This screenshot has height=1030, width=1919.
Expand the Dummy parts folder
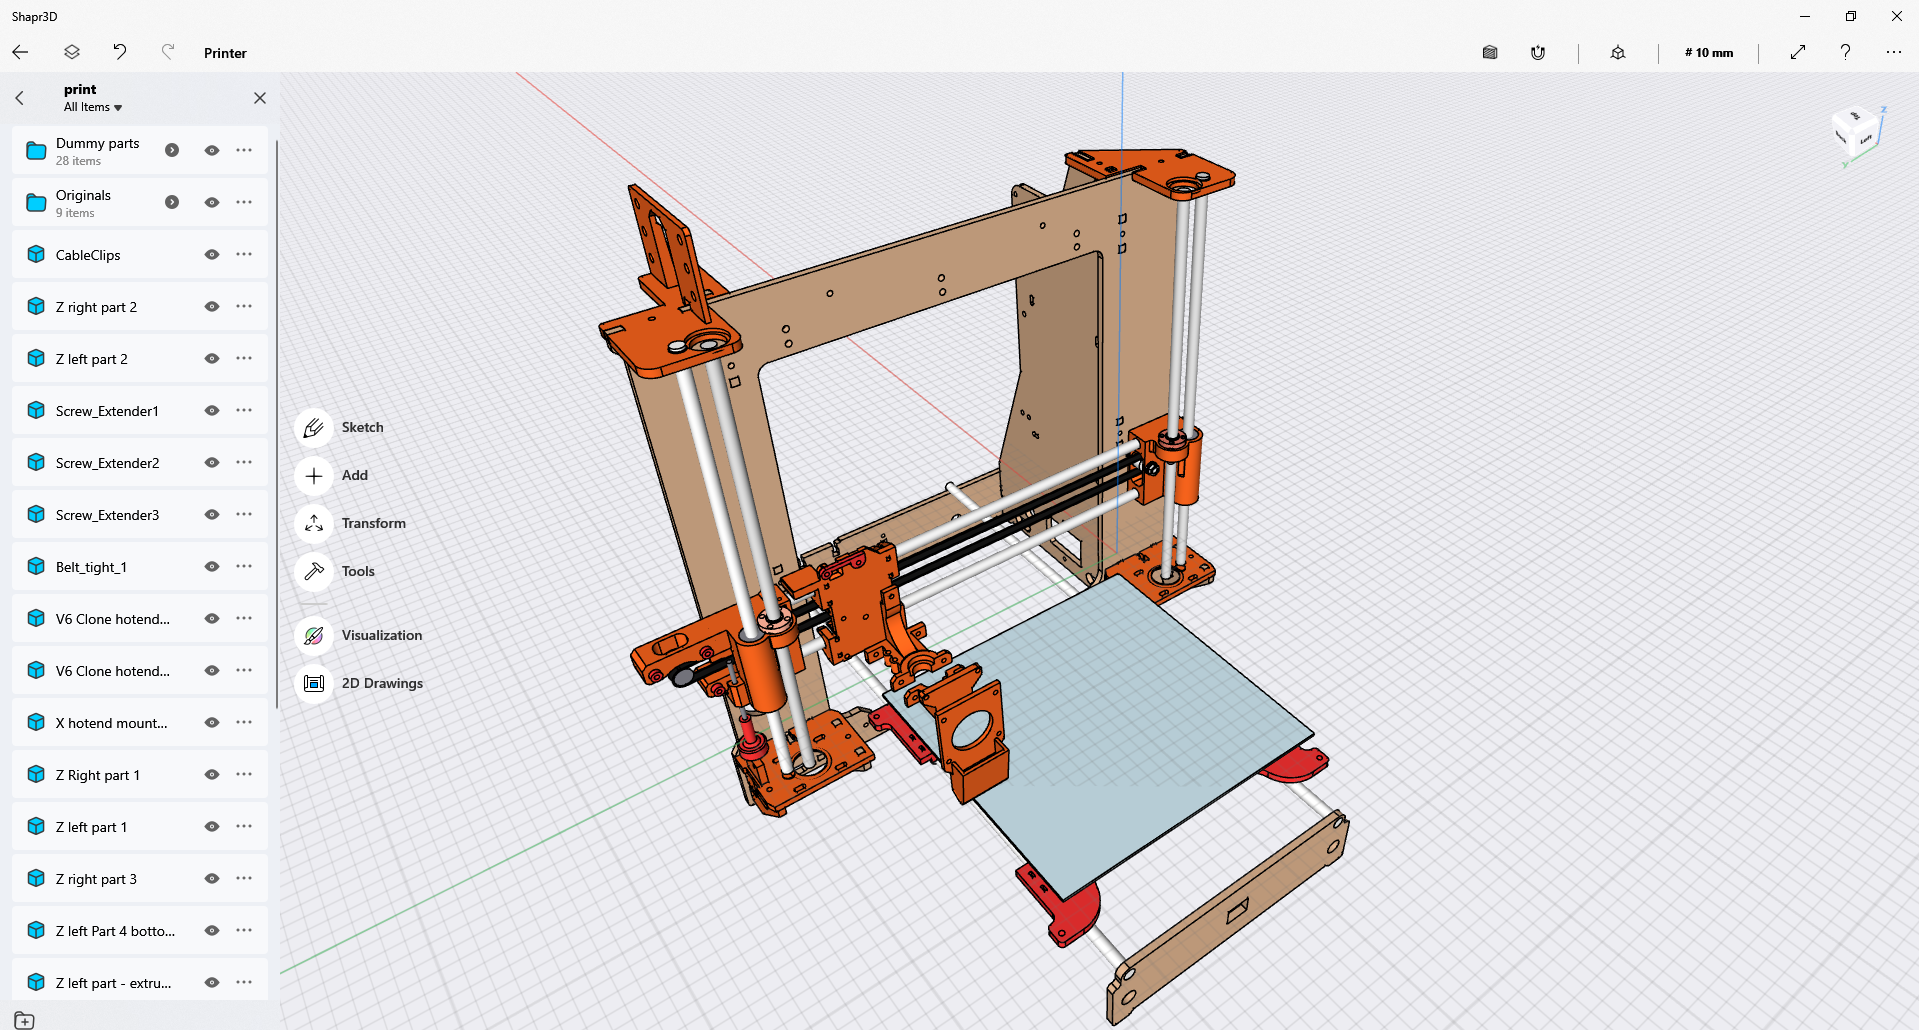tap(171, 150)
